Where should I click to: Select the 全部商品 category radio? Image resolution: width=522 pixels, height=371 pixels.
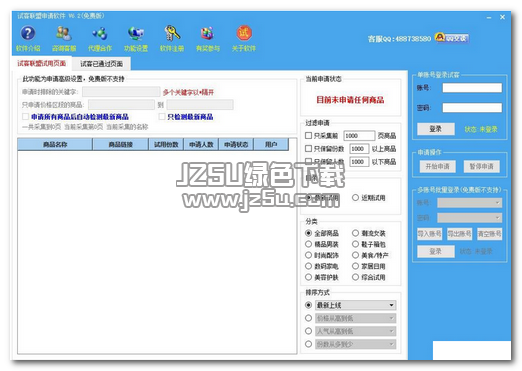tap(308, 233)
